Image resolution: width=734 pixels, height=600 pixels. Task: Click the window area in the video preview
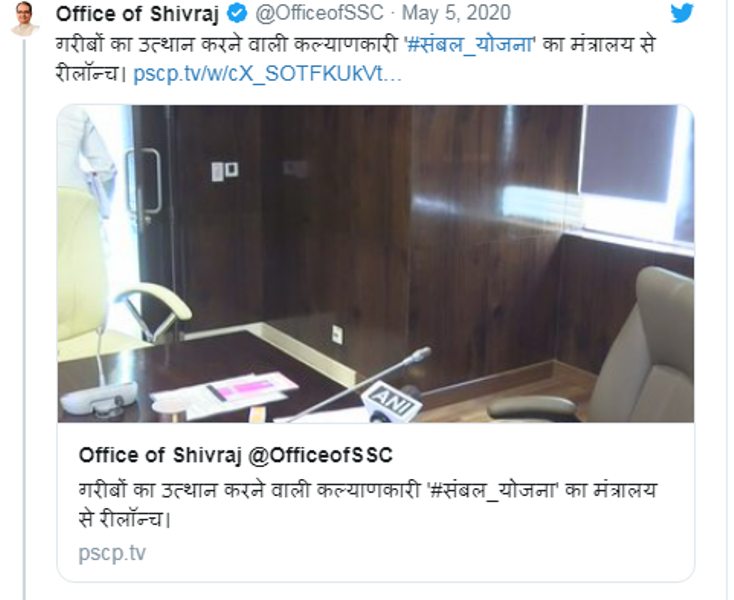tap(627, 154)
